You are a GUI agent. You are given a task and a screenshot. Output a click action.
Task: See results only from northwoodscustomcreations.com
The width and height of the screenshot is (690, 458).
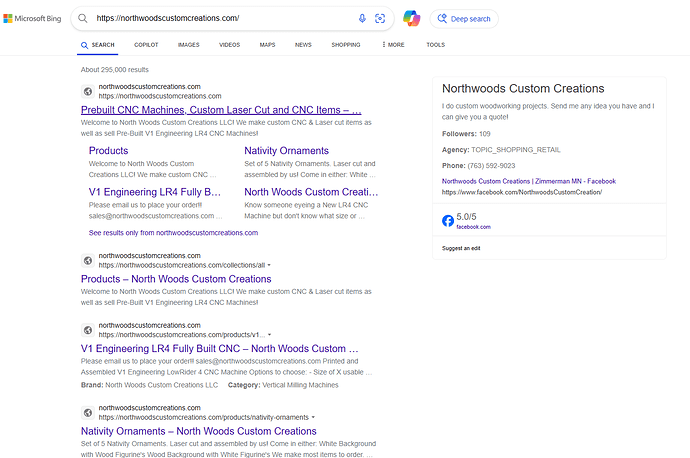173,233
